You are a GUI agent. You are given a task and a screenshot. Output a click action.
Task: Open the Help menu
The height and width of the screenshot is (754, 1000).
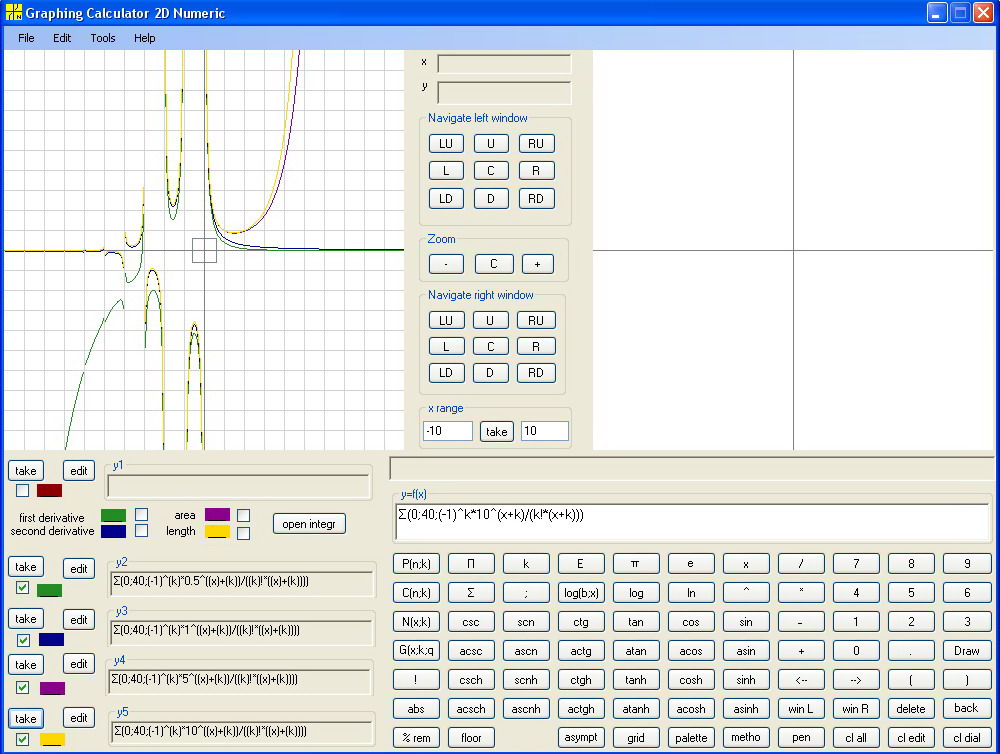pyautogui.click(x=145, y=38)
